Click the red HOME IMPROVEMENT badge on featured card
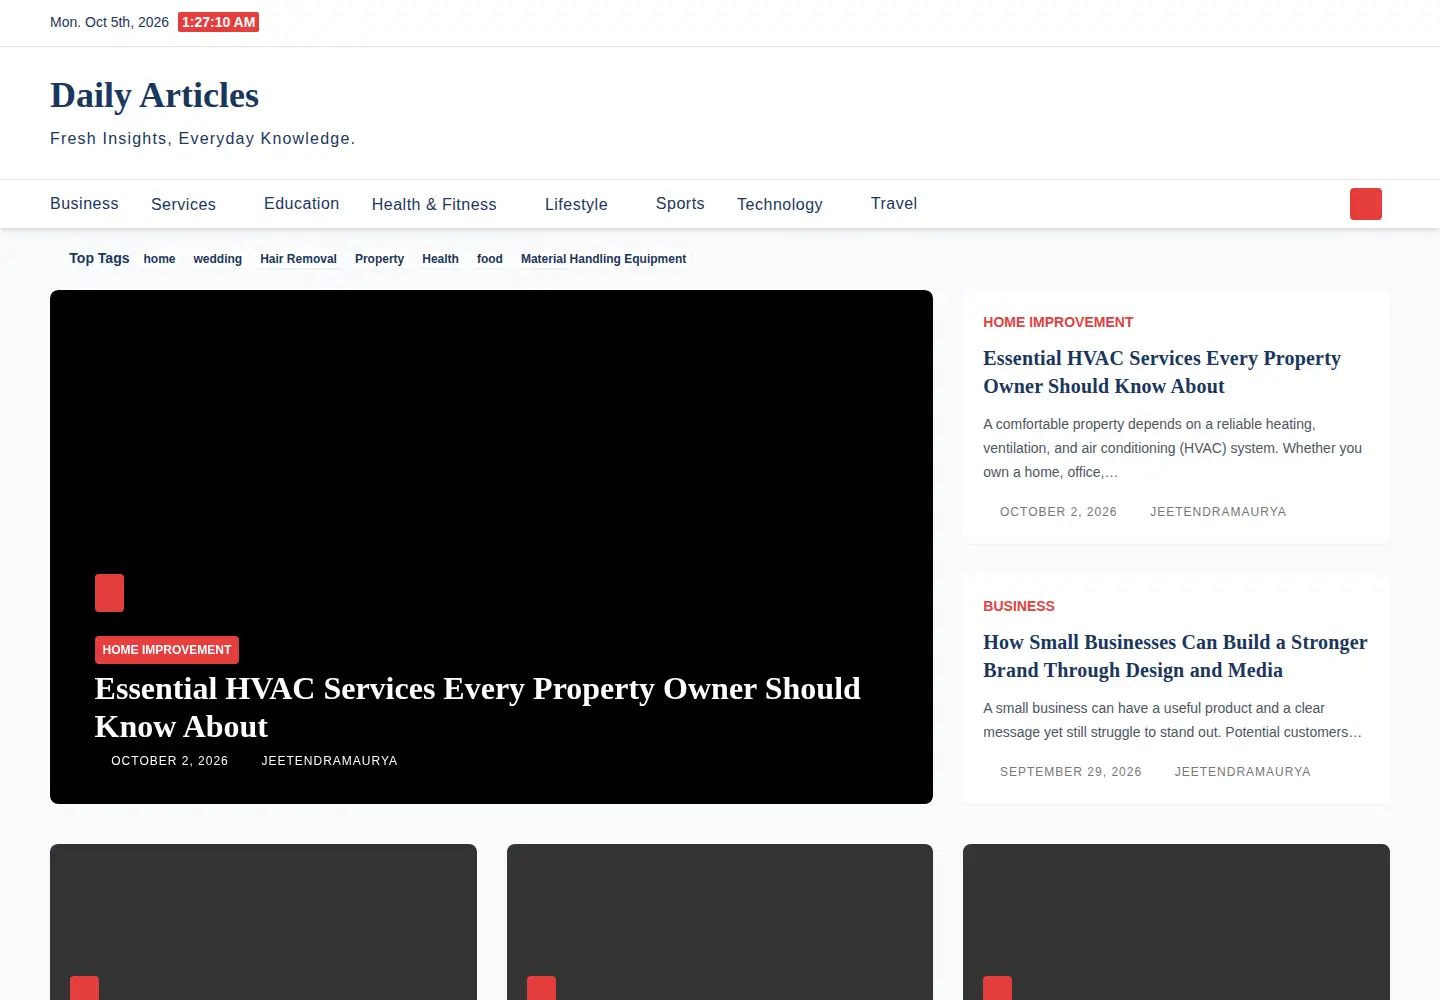 coord(167,650)
